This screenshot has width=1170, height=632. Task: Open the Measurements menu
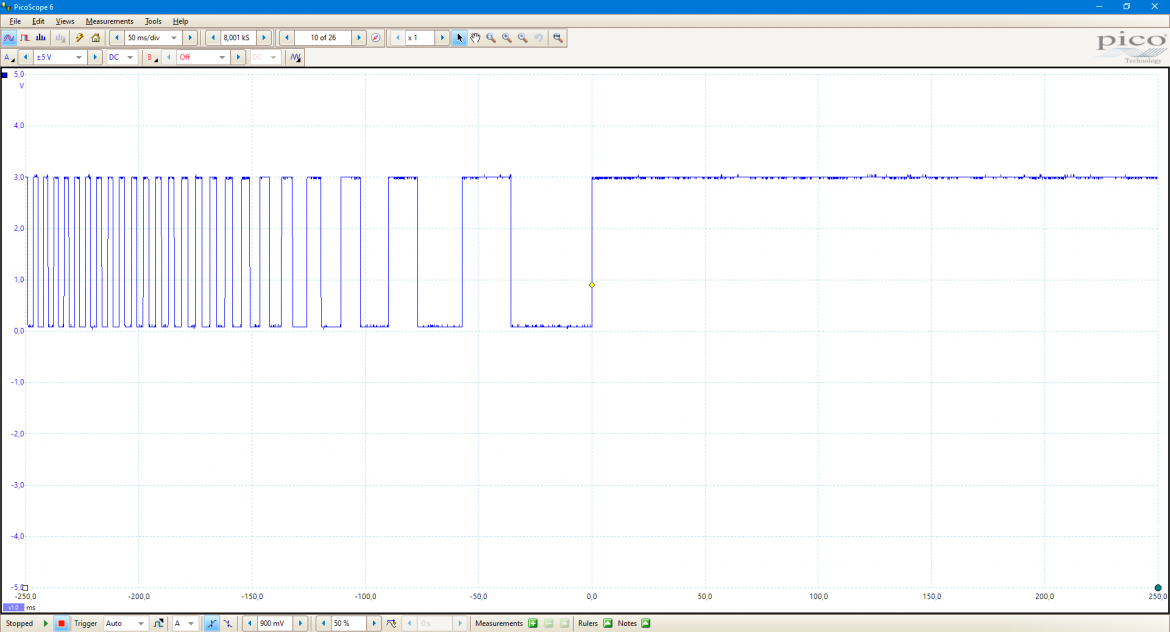pyautogui.click(x=110, y=21)
